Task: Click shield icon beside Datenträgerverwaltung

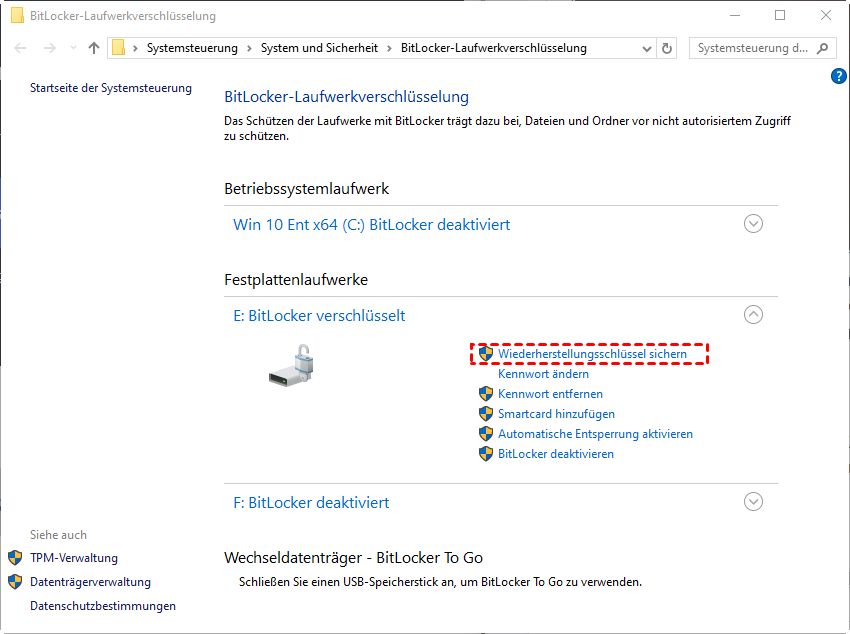Action: pyautogui.click(x=15, y=581)
